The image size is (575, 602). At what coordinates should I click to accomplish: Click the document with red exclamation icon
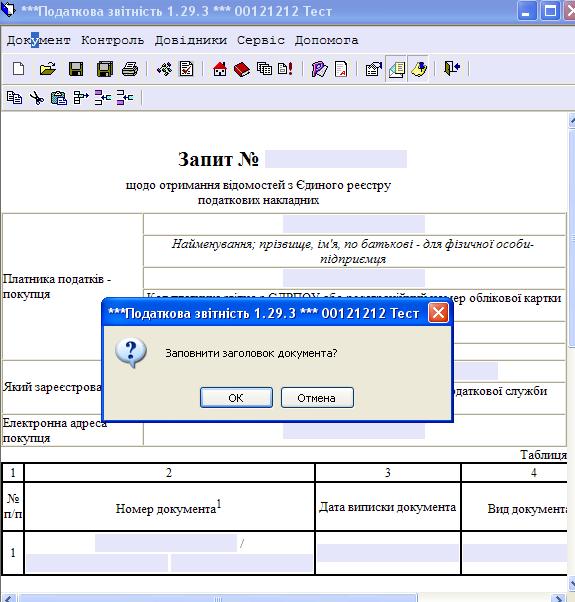tap(286, 69)
